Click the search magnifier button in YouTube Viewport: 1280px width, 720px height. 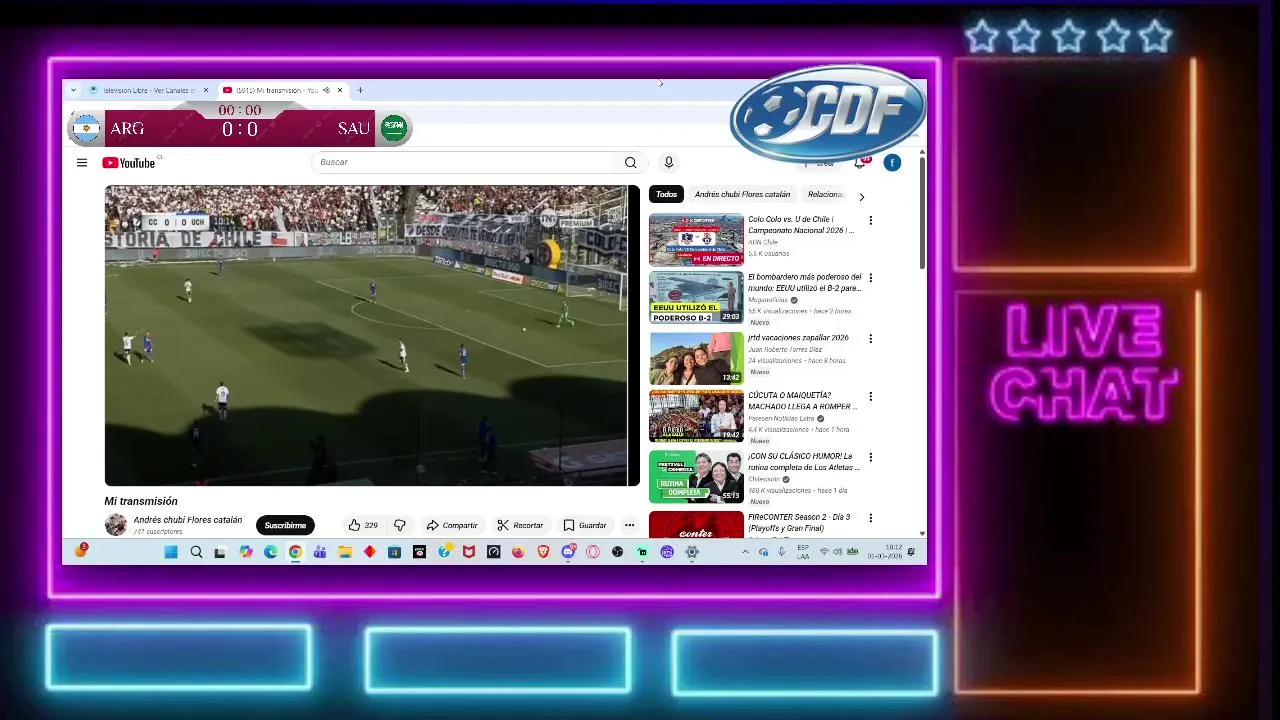pos(630,162)
